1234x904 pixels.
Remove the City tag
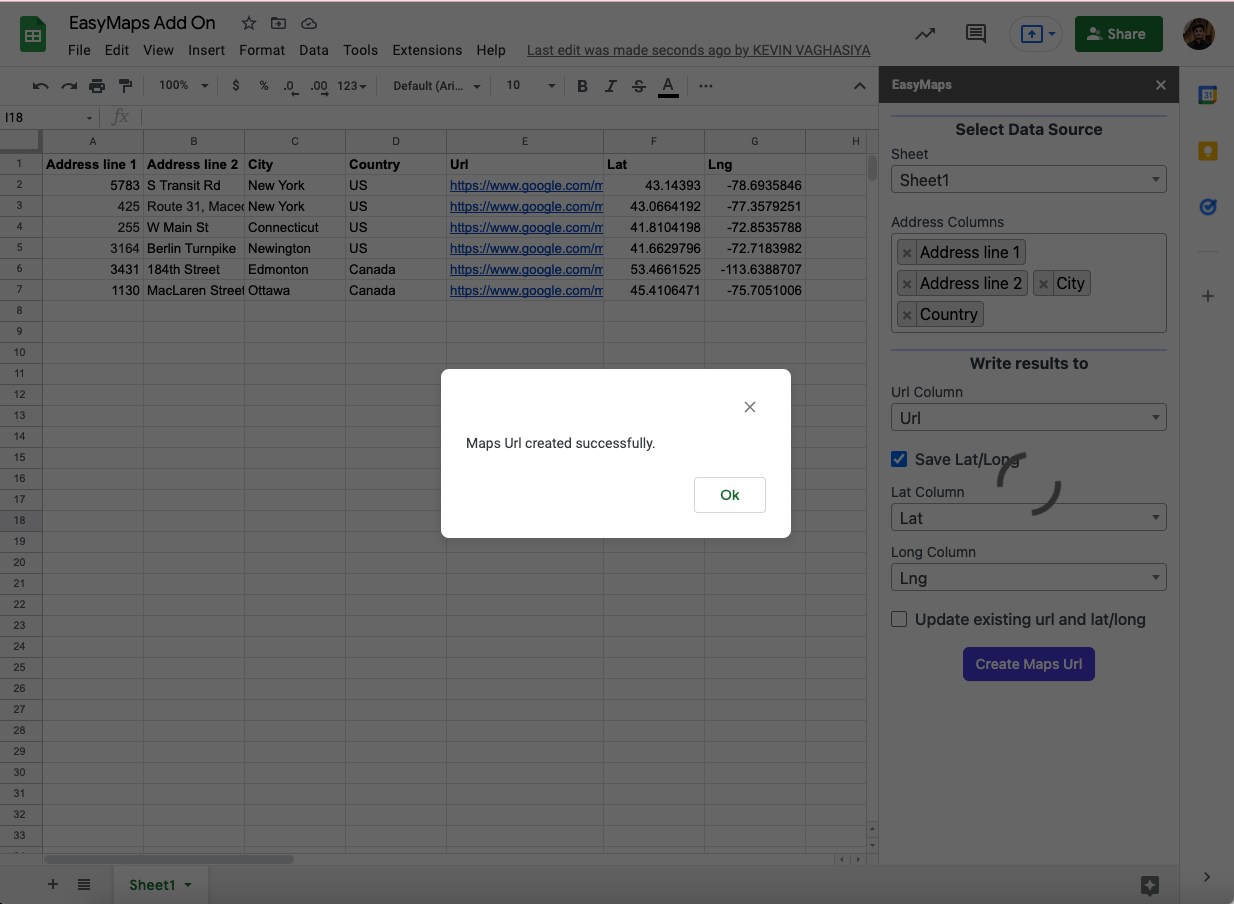coord(1043,284)
